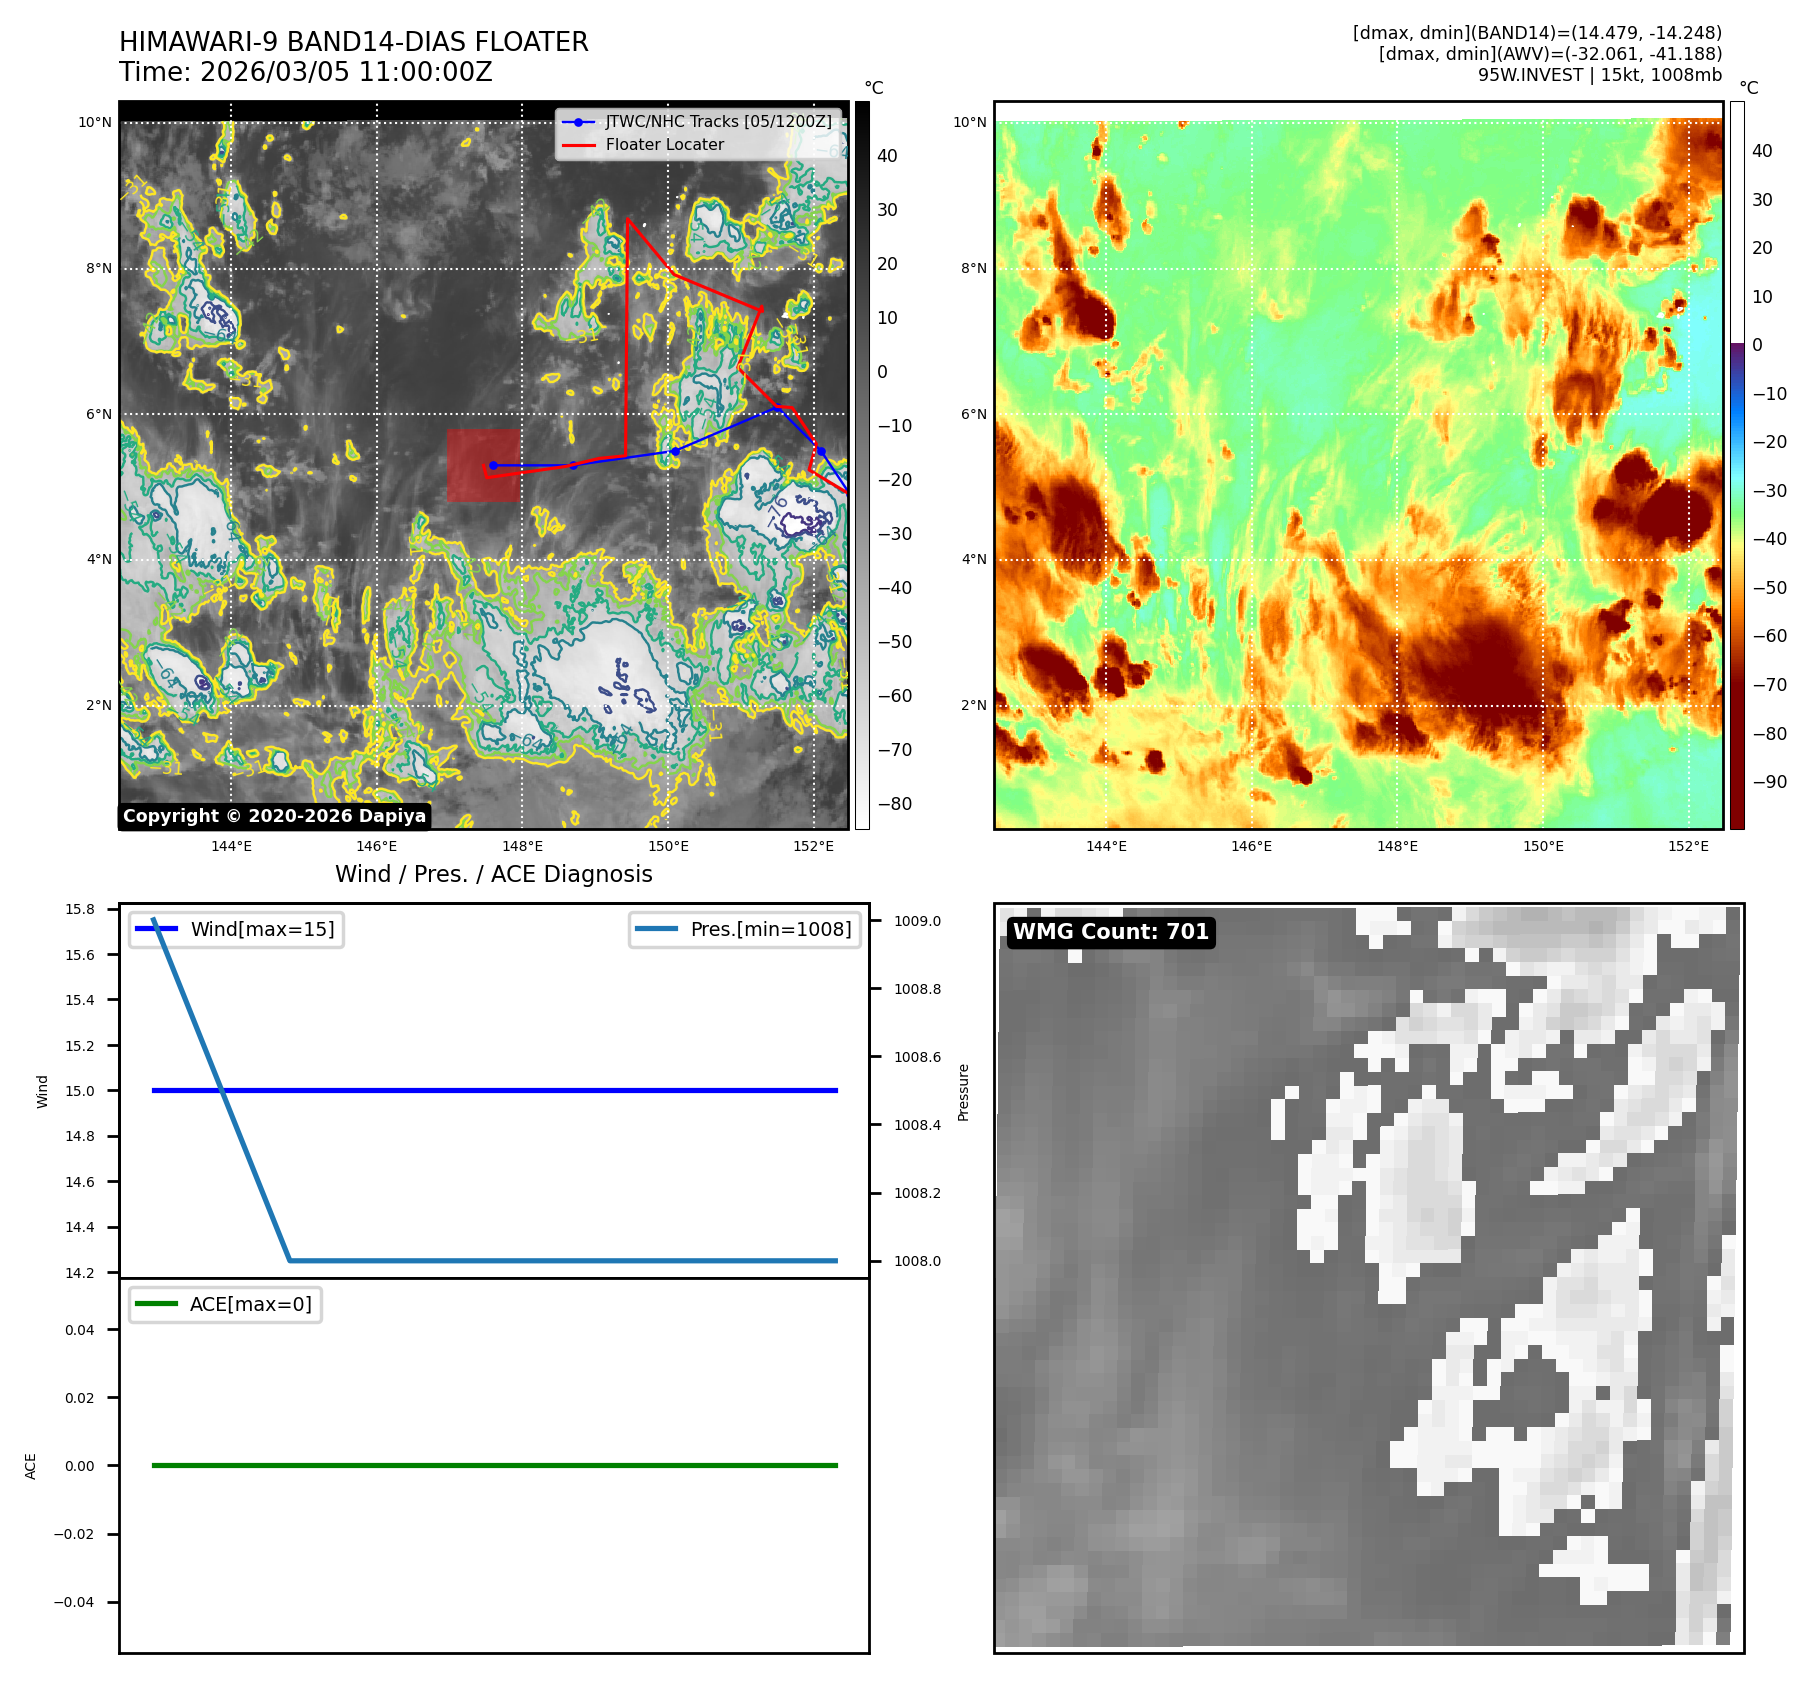Click the grayscale colorbar beside the BAND14 map

tap(862, 465)
